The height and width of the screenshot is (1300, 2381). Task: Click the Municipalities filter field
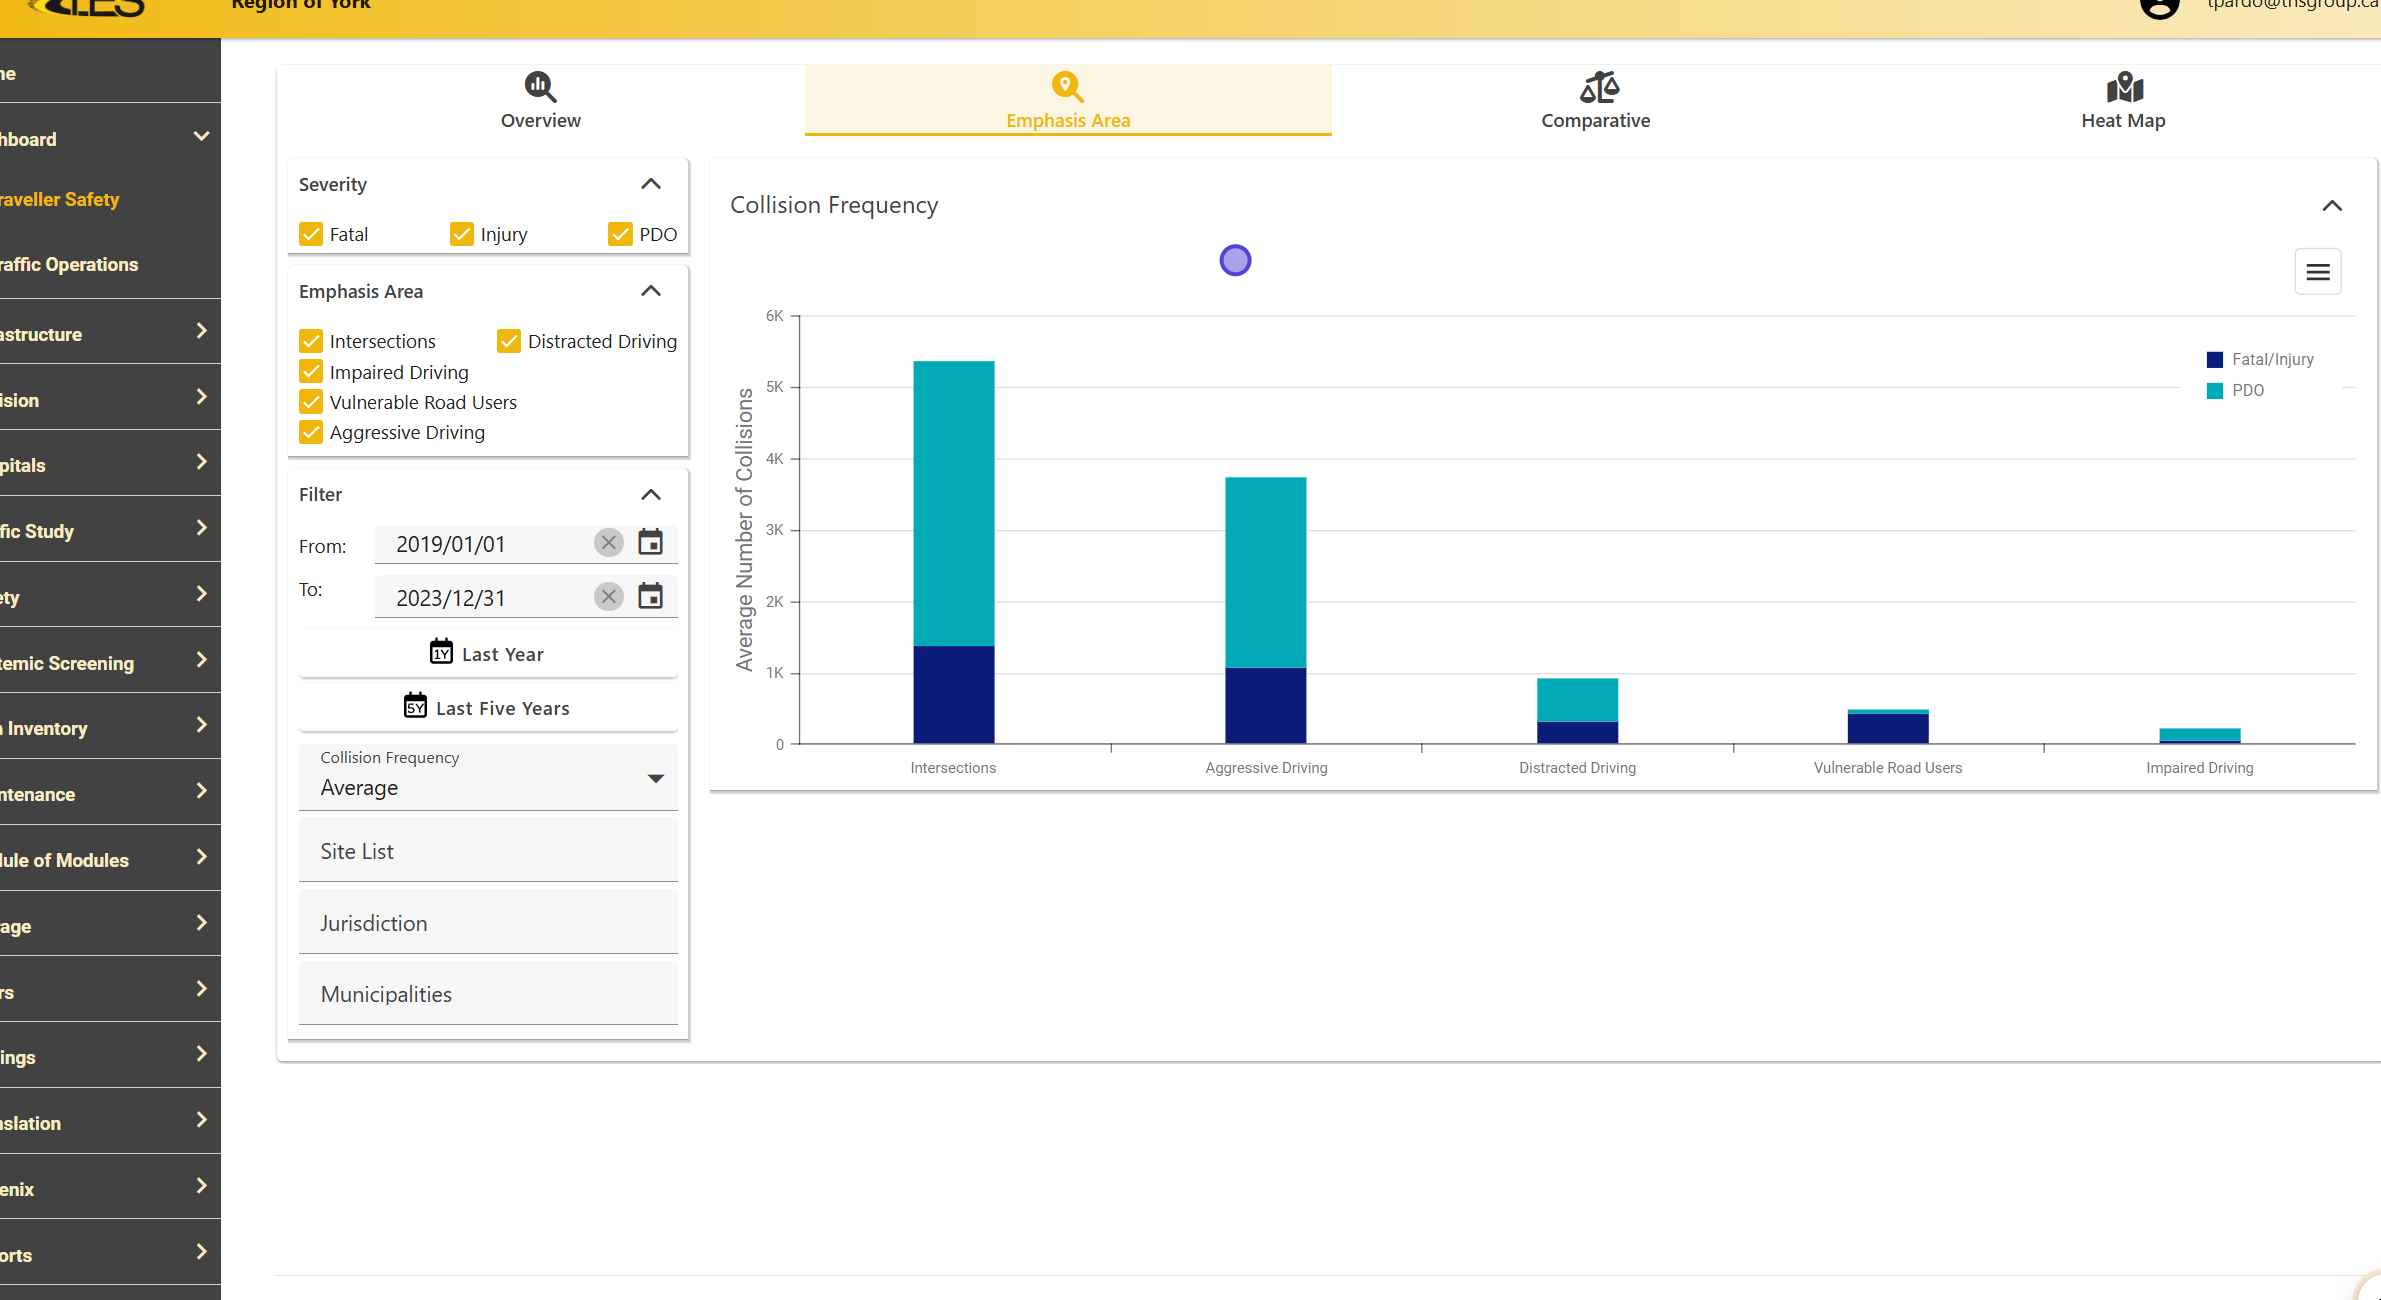click(488, 994)
